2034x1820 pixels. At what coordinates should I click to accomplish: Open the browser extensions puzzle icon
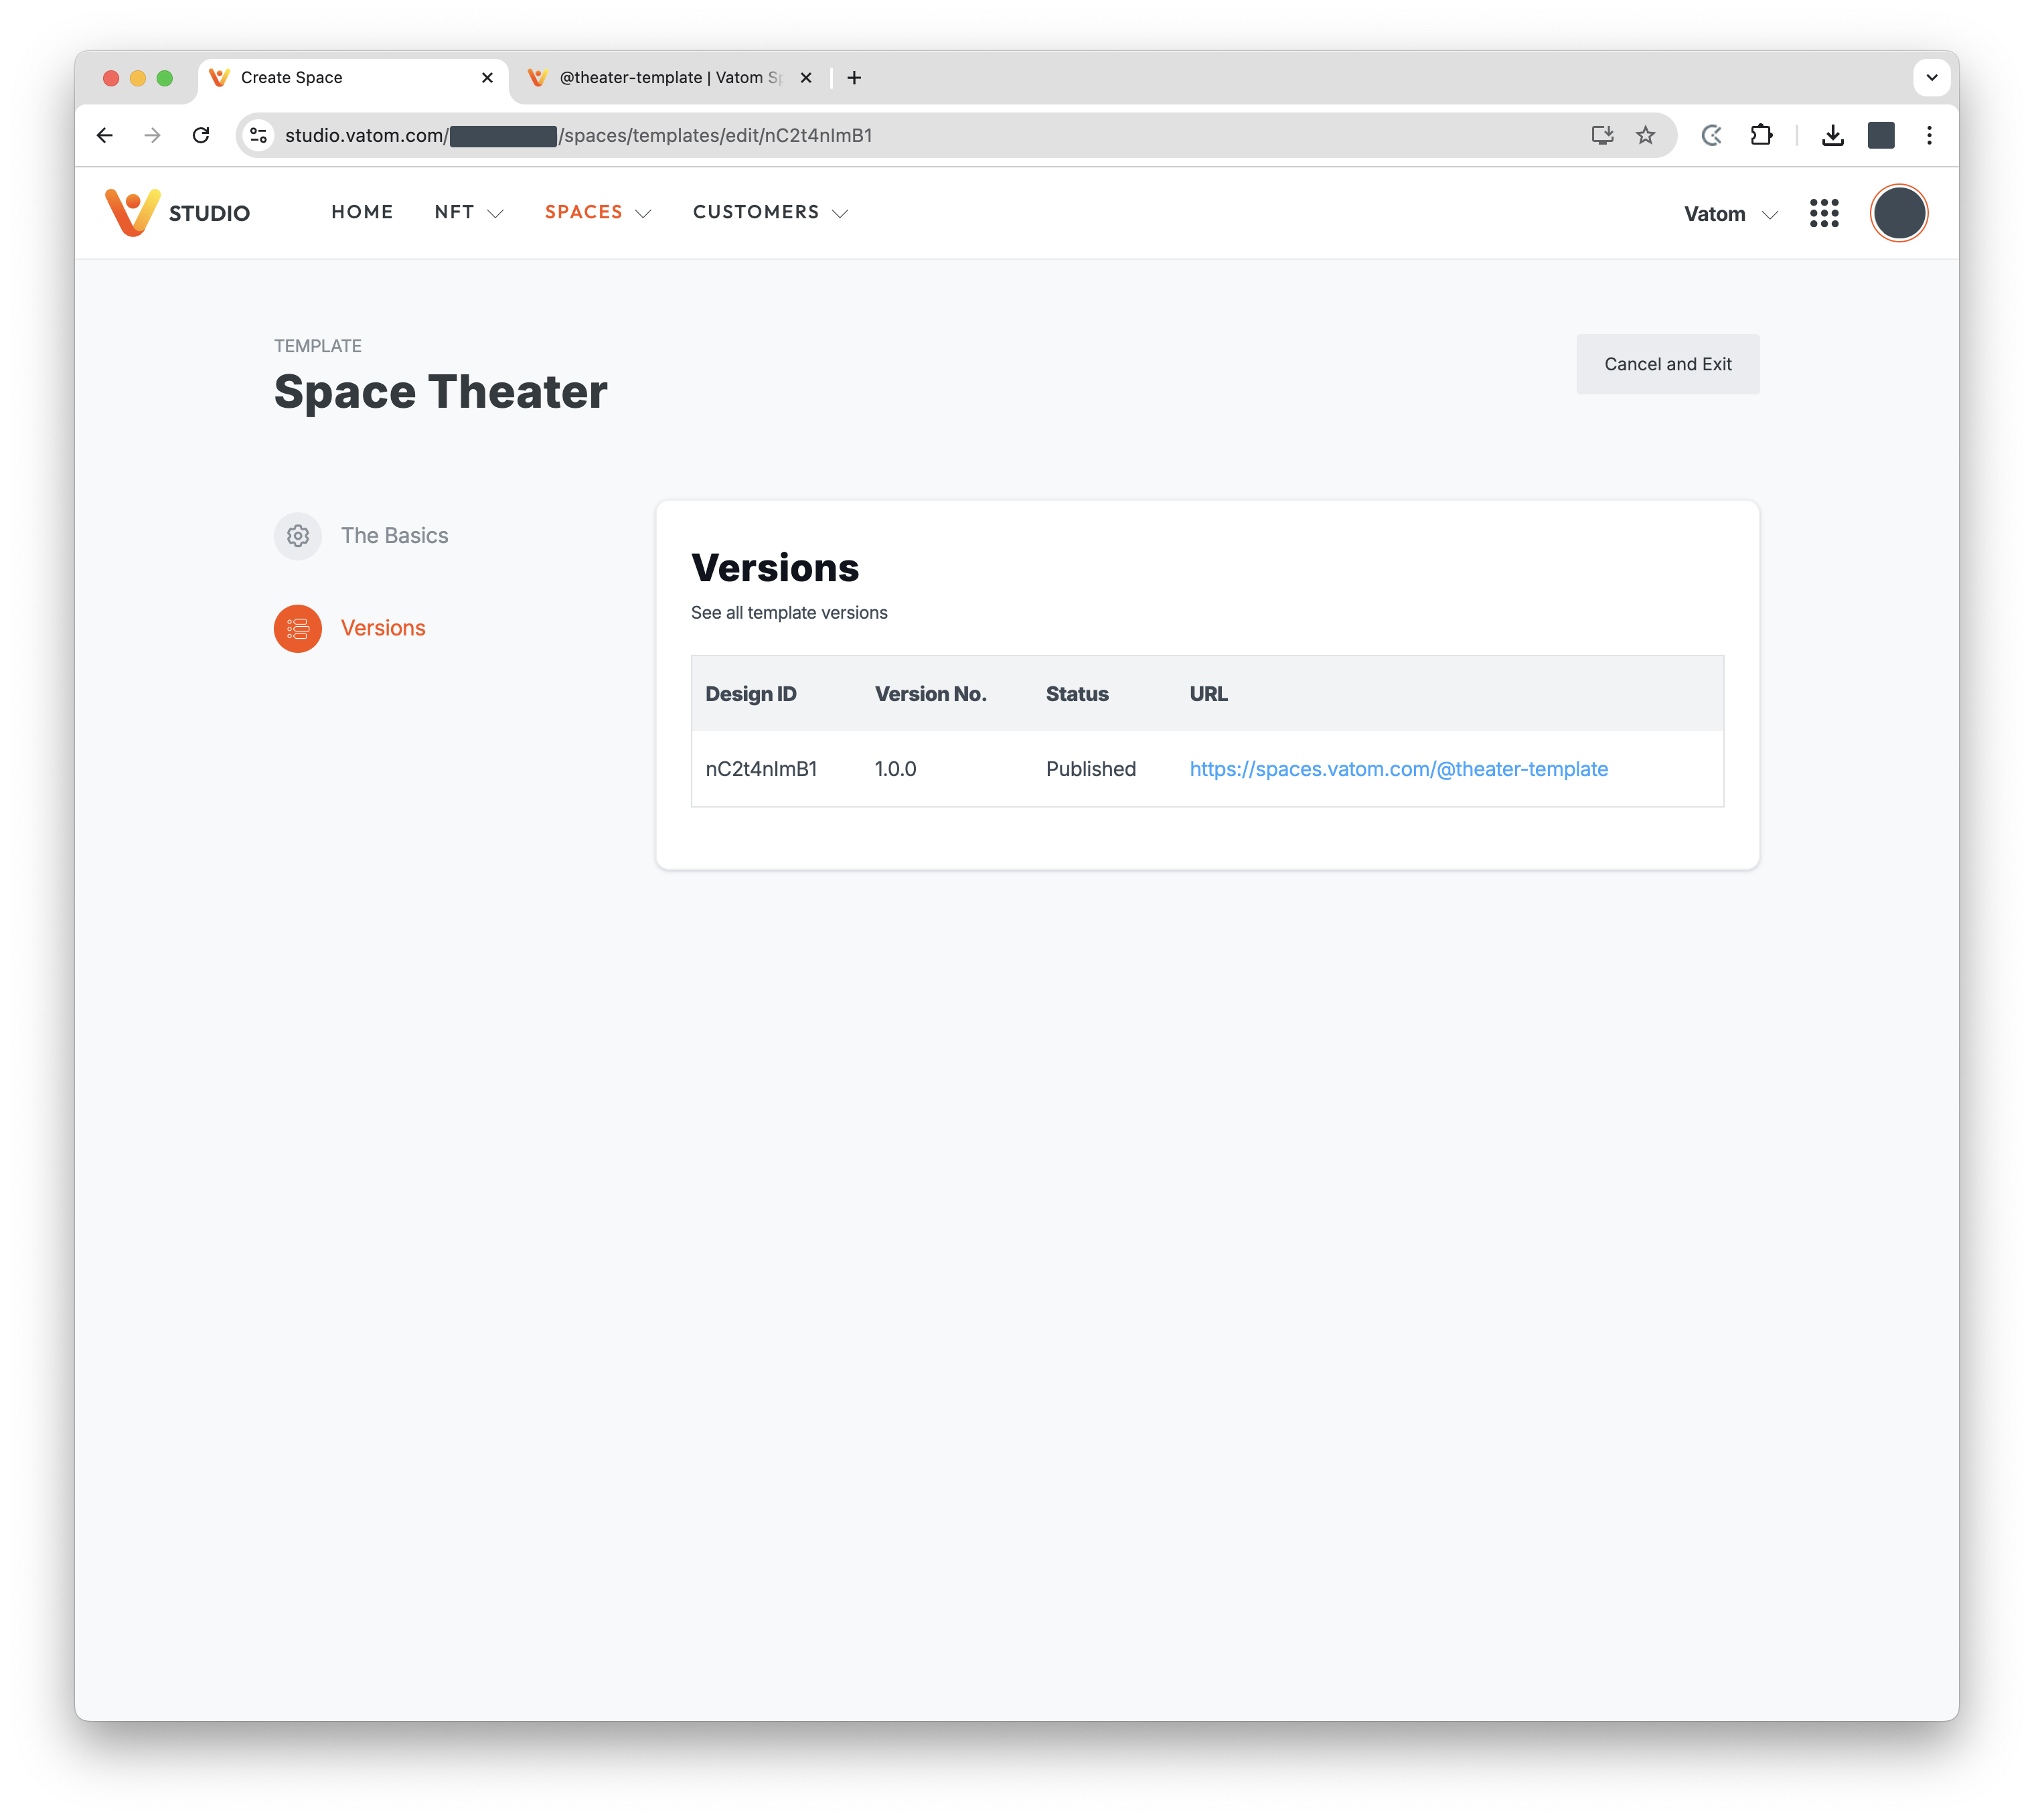(x=1761, y=135)
